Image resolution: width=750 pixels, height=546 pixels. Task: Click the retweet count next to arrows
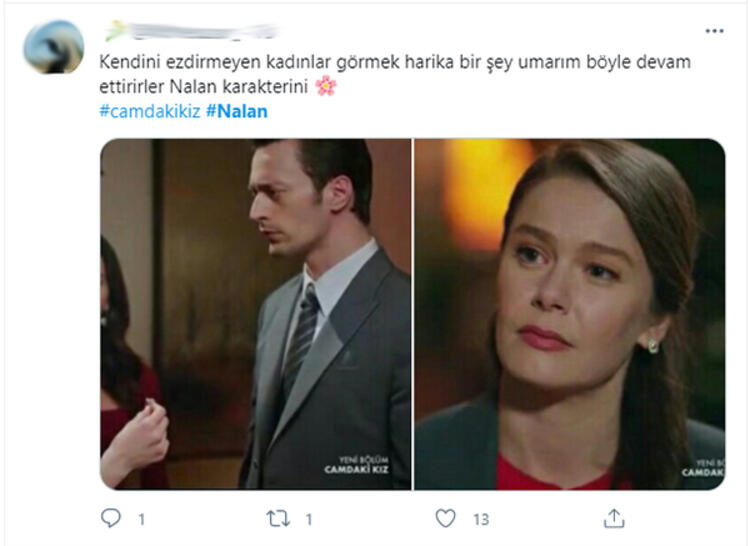[309, 519]
